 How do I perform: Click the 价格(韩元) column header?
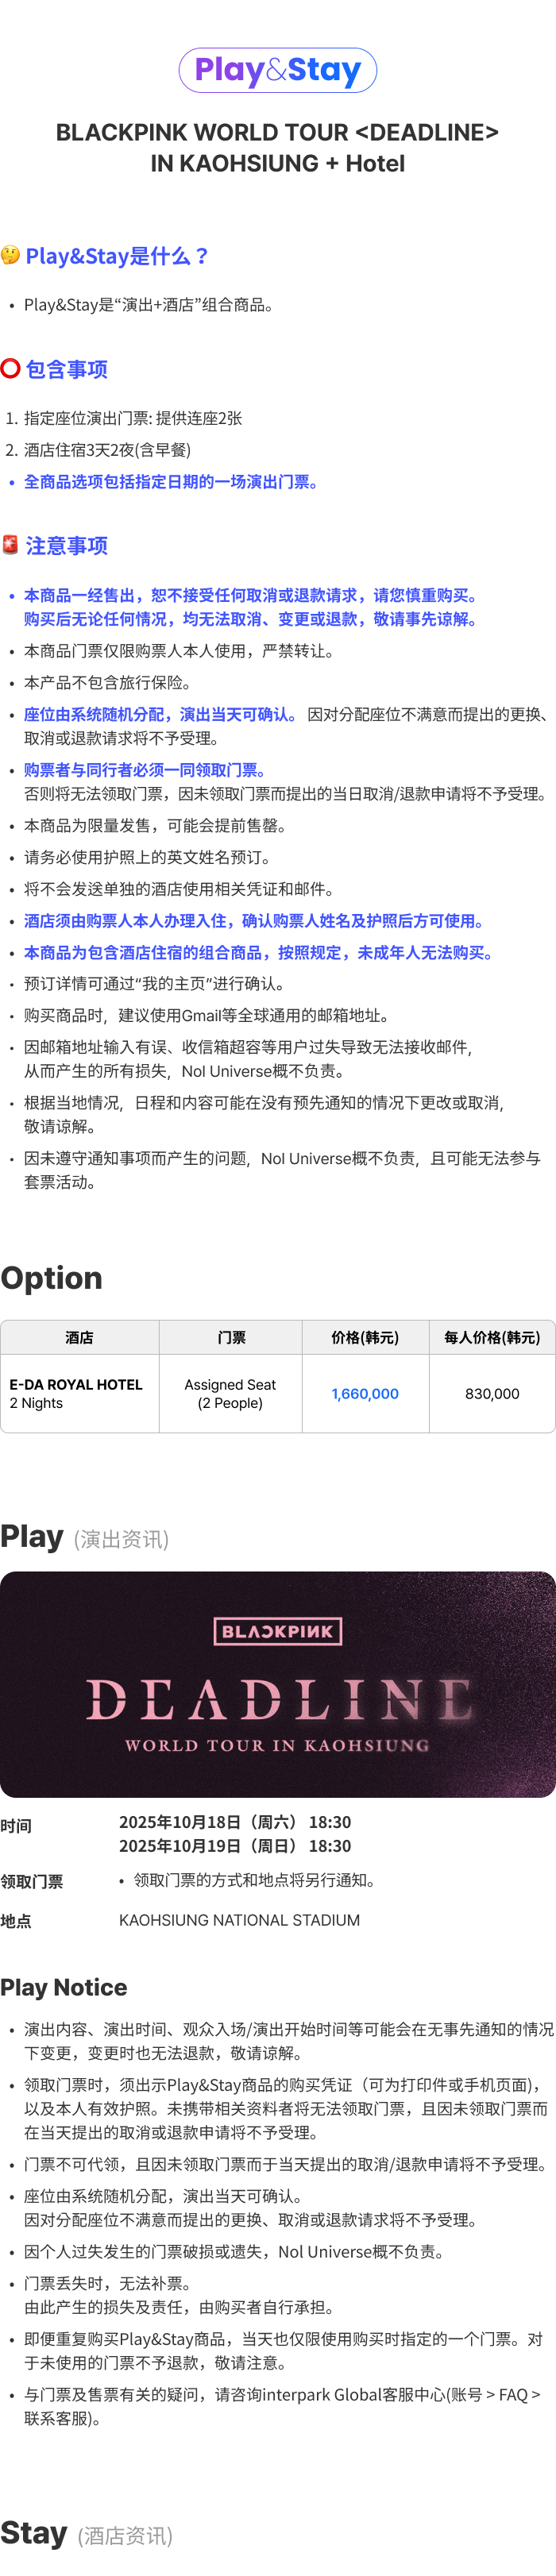365,1337
